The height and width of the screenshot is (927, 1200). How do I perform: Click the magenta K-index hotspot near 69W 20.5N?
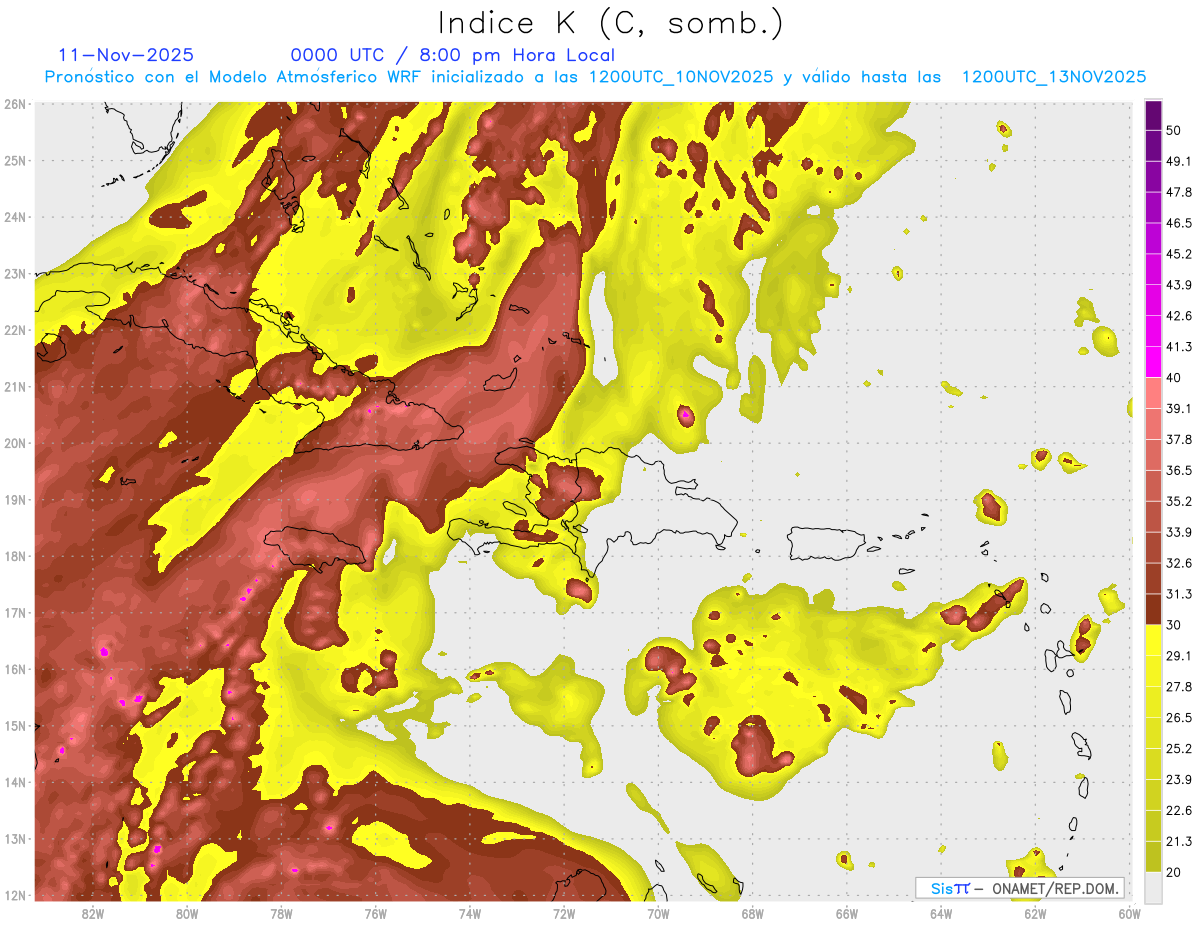(x=685, y=413)
